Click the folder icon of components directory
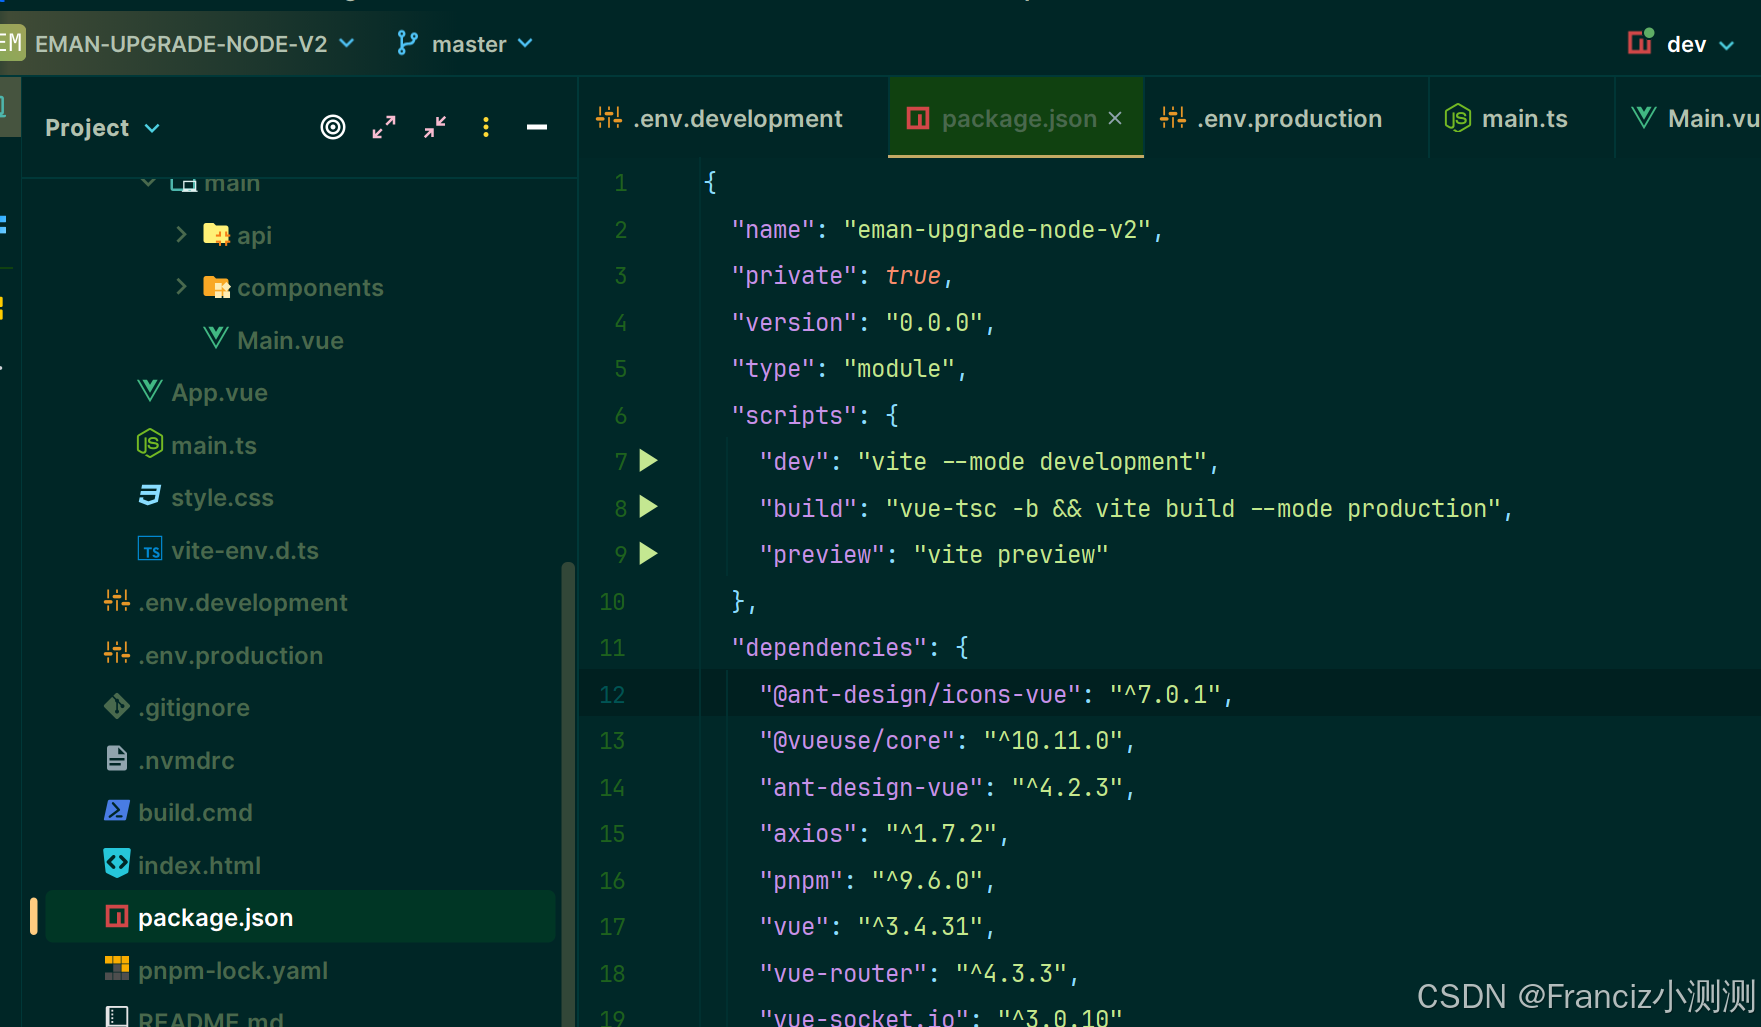 (216, 287)
